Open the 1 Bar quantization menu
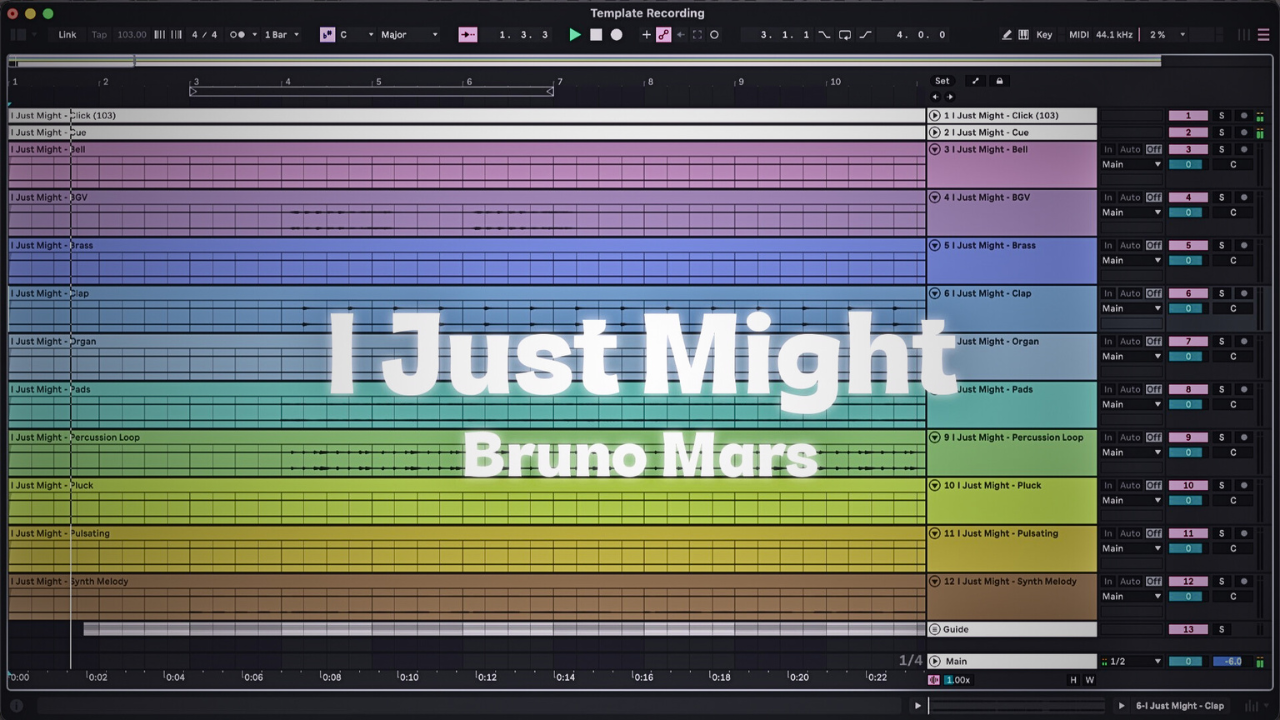The image size is (1280, 720). pyautogui.click(x=281, y=35)
